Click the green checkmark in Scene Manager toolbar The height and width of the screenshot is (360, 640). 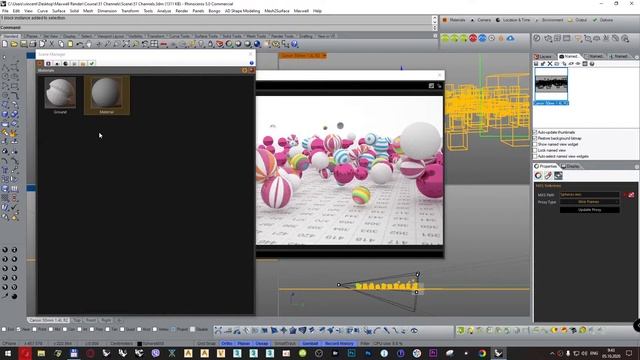pyautogui.click(x=92, y=63)
